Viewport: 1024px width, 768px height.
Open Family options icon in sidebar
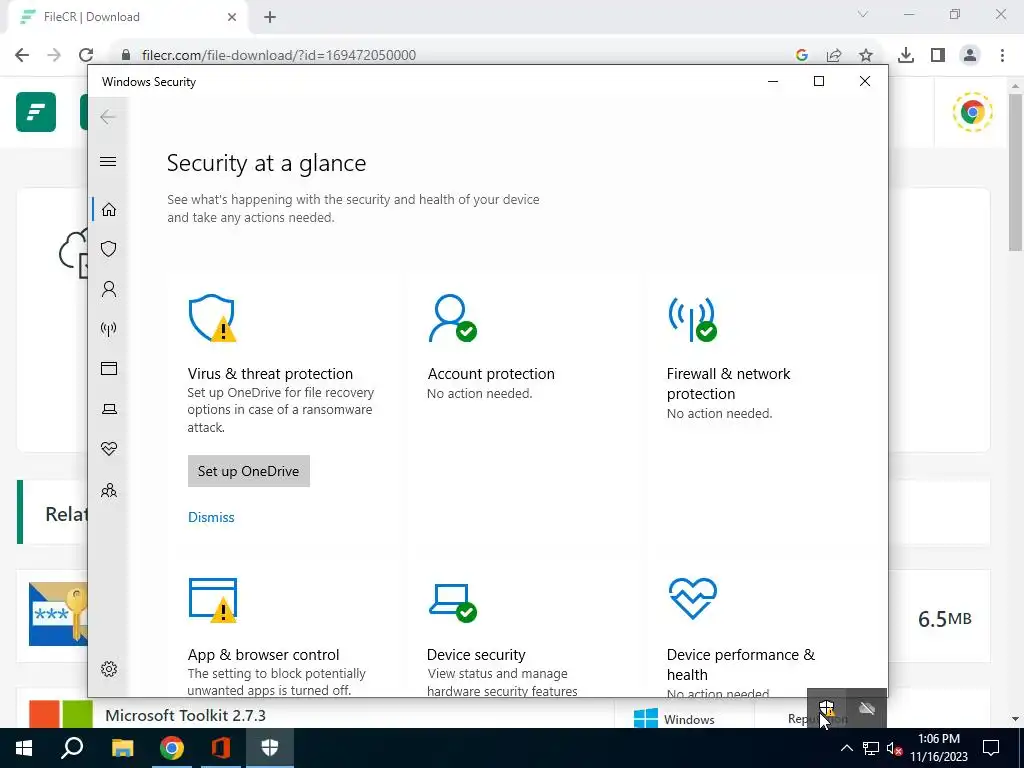pos(109,490)
